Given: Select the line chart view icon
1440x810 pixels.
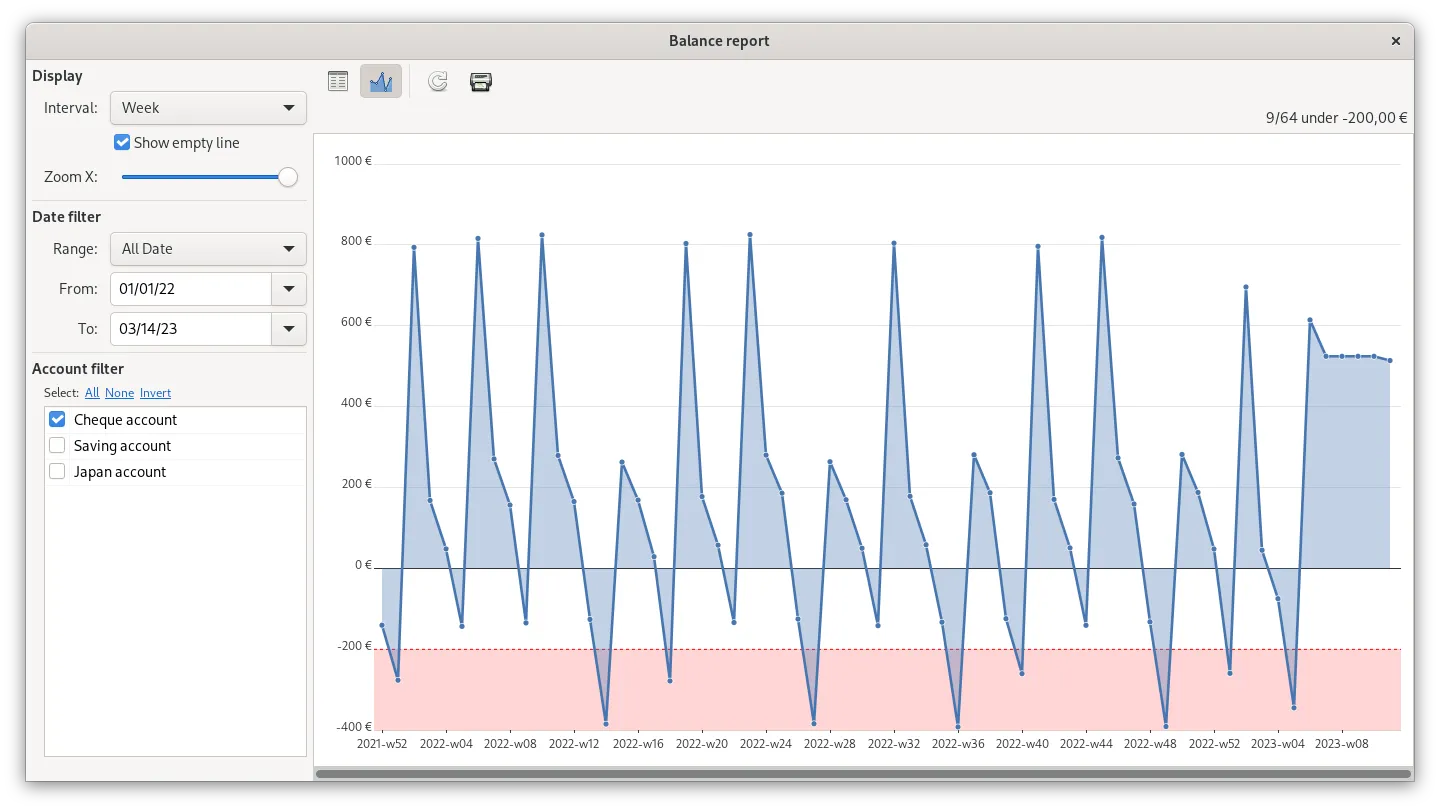Looking at the screenshot, I should pyautogui.click(x=381, y=82).
